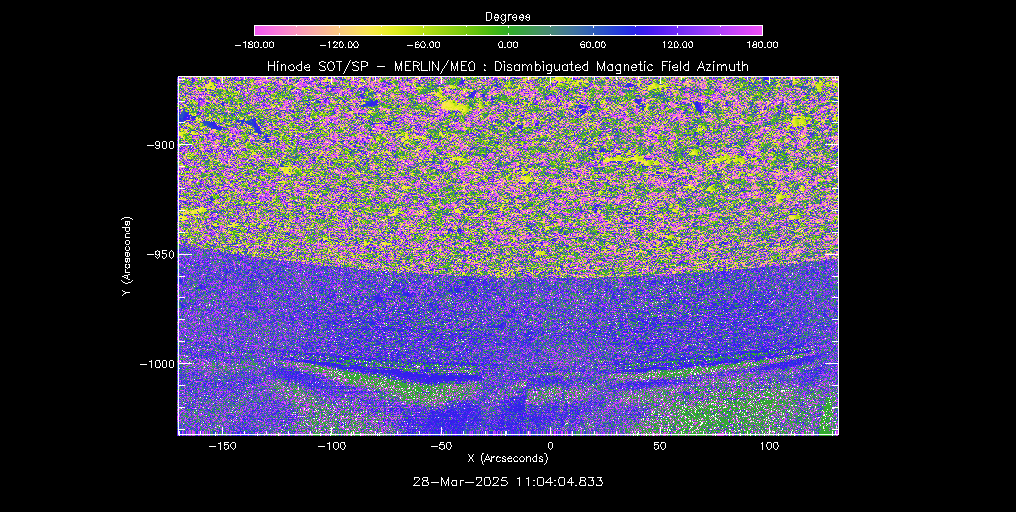Click the 0 tick label on X axis
Image resolution: width=1016 pixels, height=512 pixels.
tap(549, 443)
